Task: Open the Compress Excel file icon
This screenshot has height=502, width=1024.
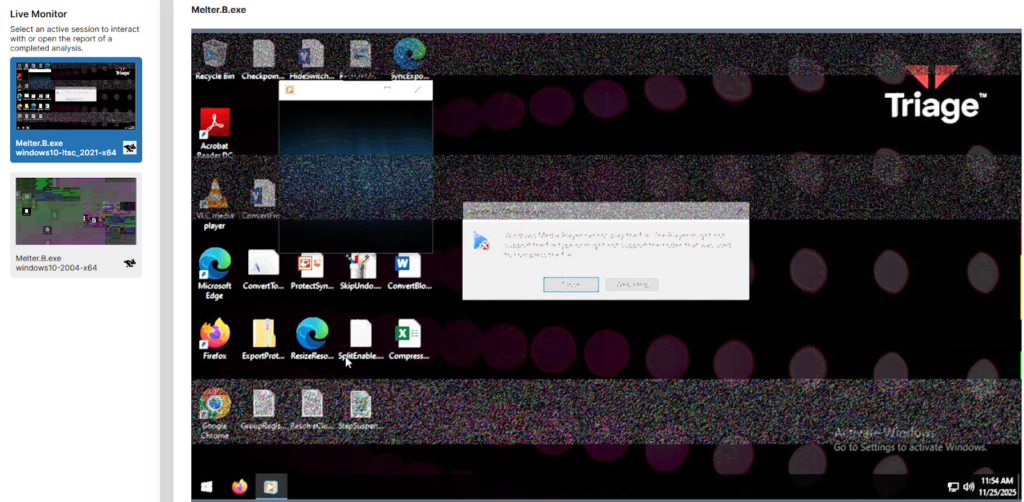Action: [x=407, y=335]
